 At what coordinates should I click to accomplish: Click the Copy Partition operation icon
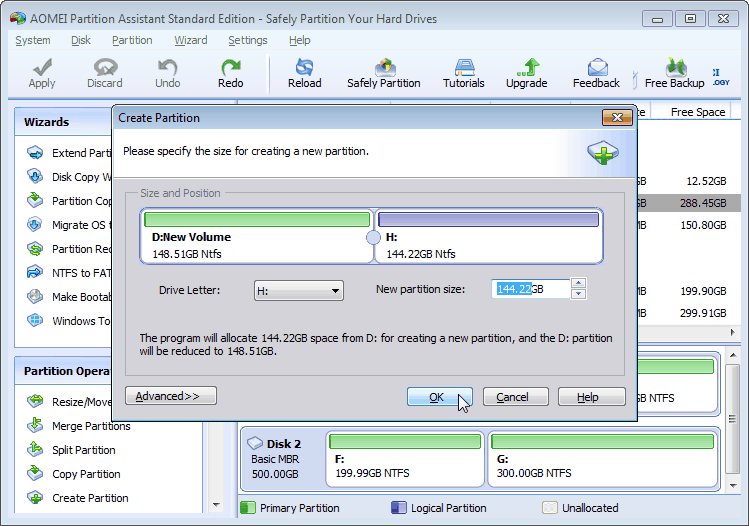(x=35, y=473)
